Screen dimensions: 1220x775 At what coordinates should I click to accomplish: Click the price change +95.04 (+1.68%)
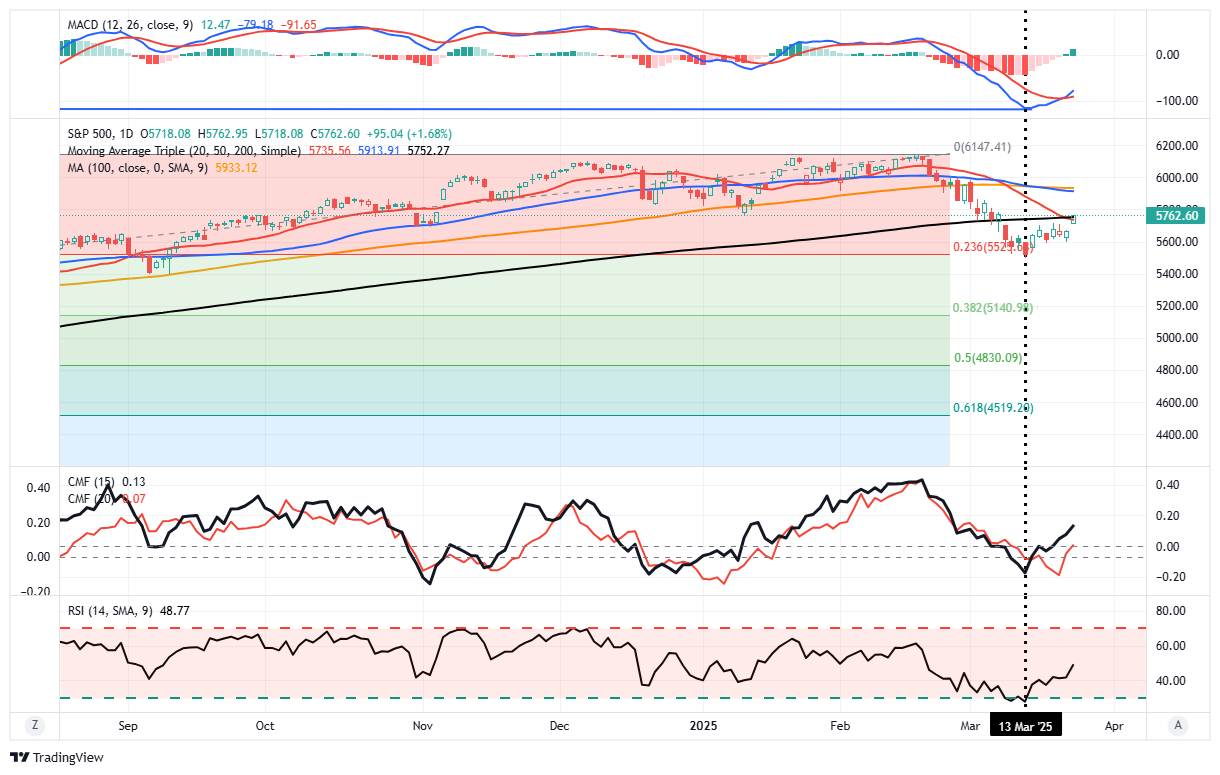pos(409,133)
